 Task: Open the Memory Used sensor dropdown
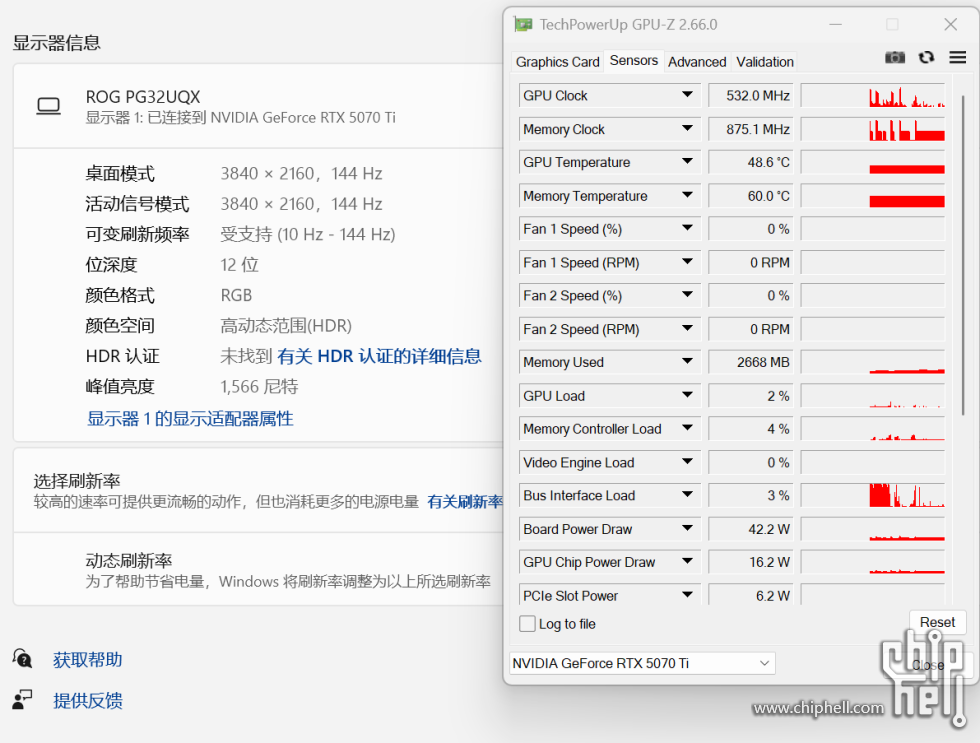point(688,362)
